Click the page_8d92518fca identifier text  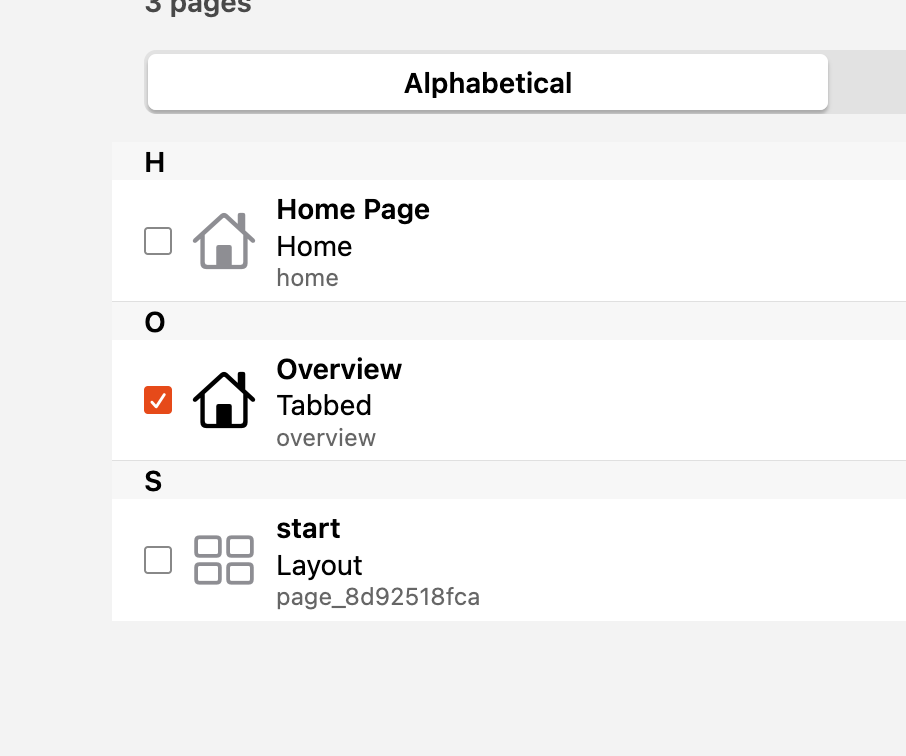pyautogui.click(x=378, y=598)
